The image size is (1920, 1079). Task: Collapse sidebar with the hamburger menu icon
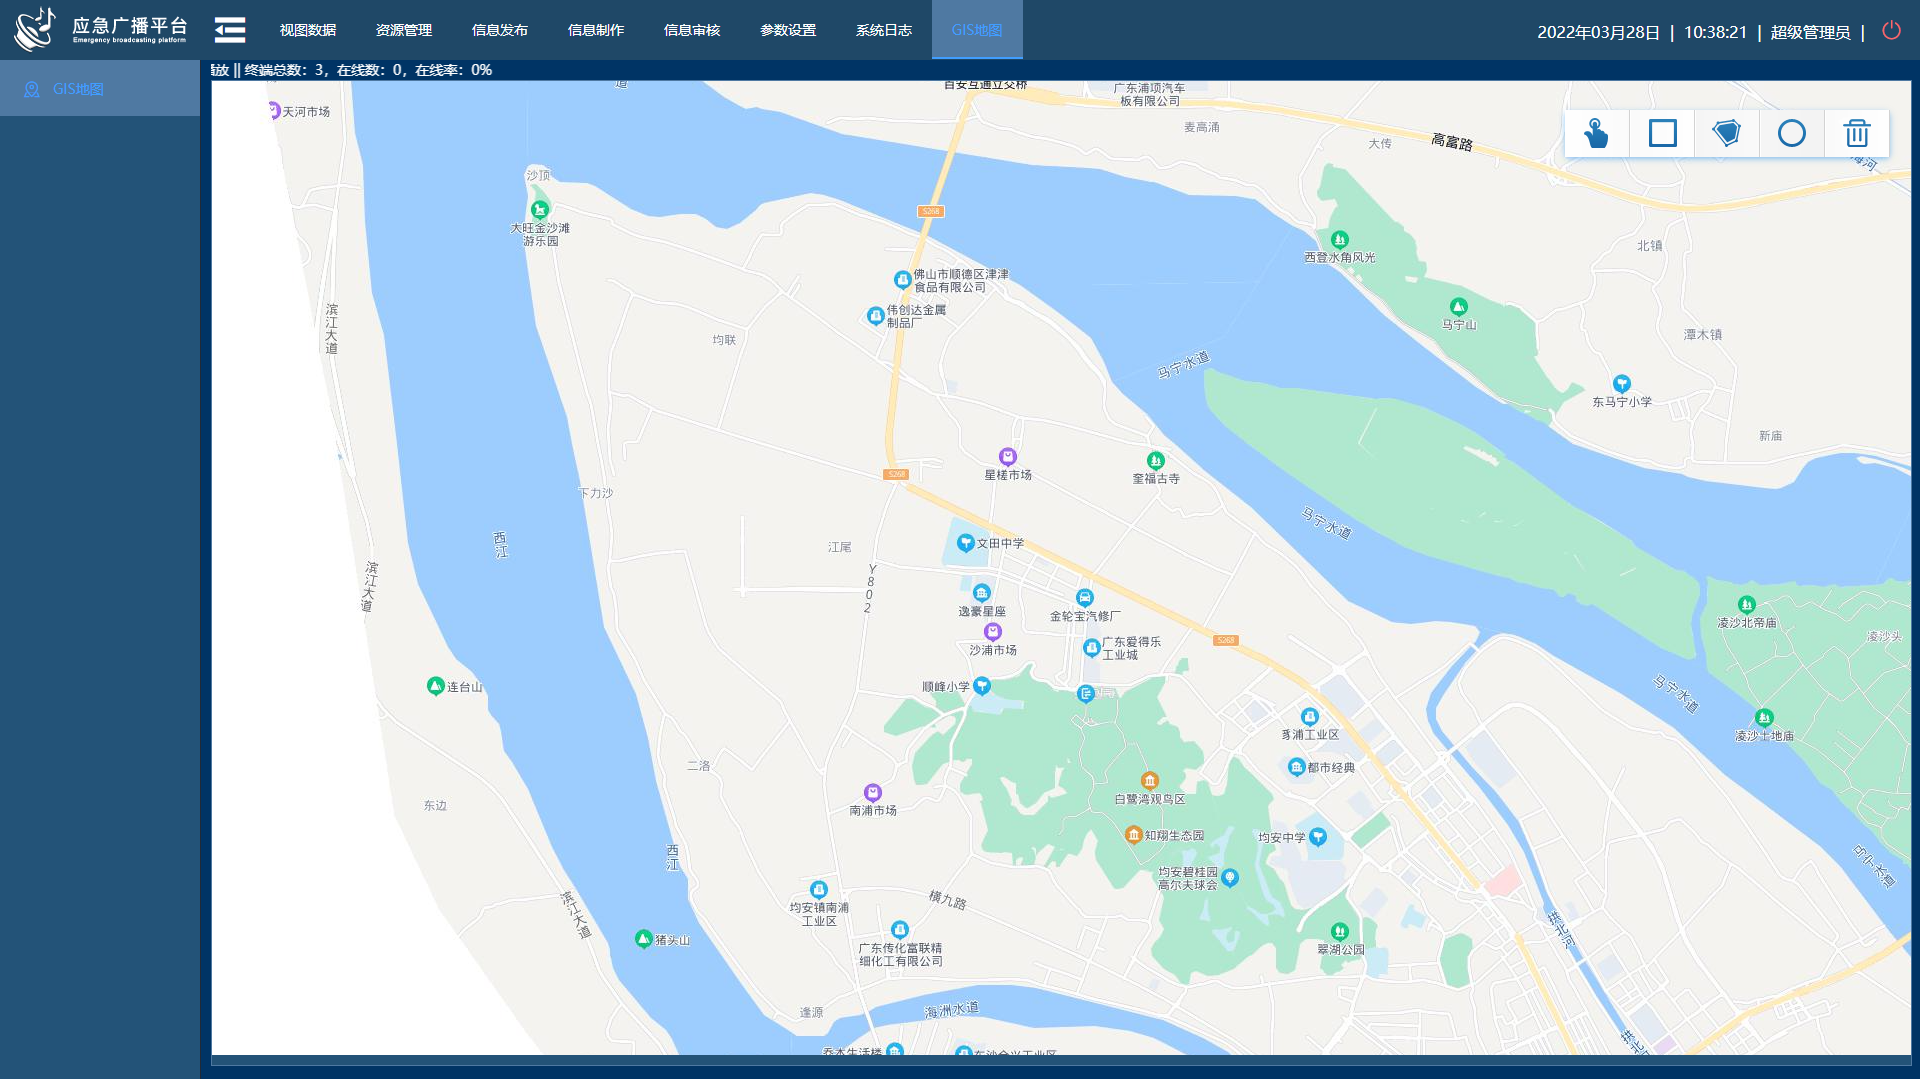click(x=230, y=30)
